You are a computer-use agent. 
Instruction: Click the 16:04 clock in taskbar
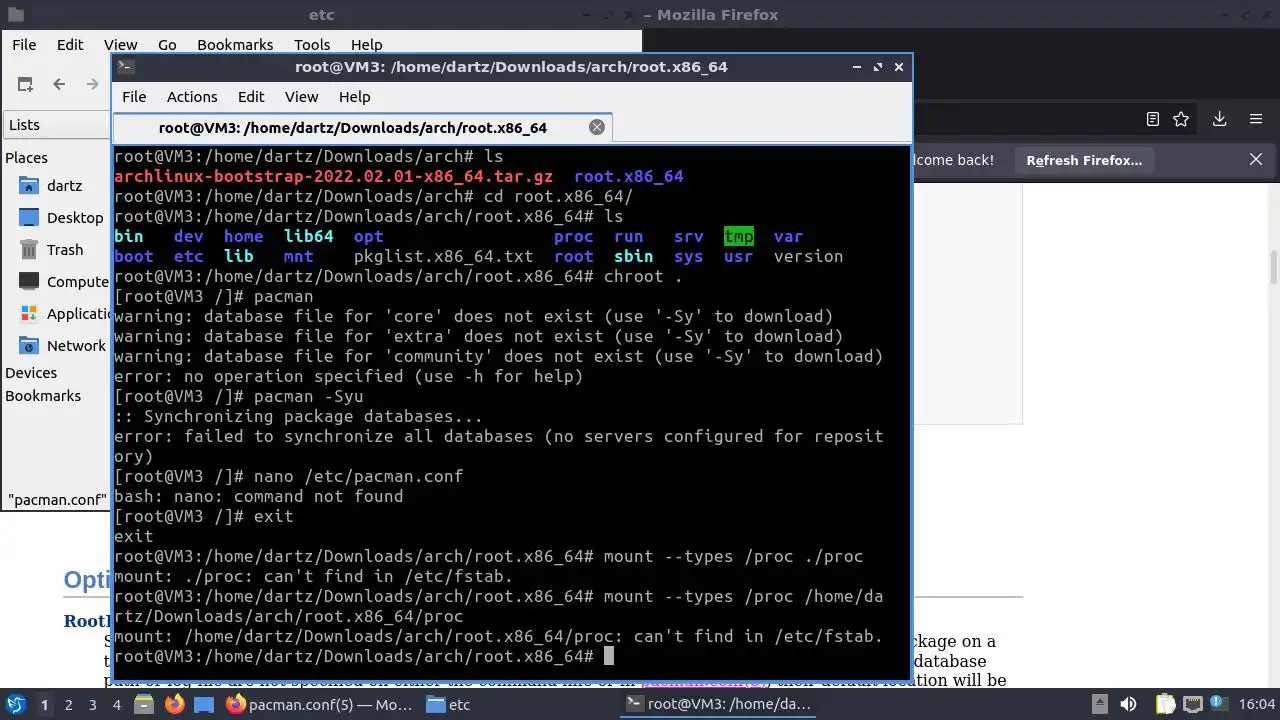pyautogui.click(x=1257, y=705)
